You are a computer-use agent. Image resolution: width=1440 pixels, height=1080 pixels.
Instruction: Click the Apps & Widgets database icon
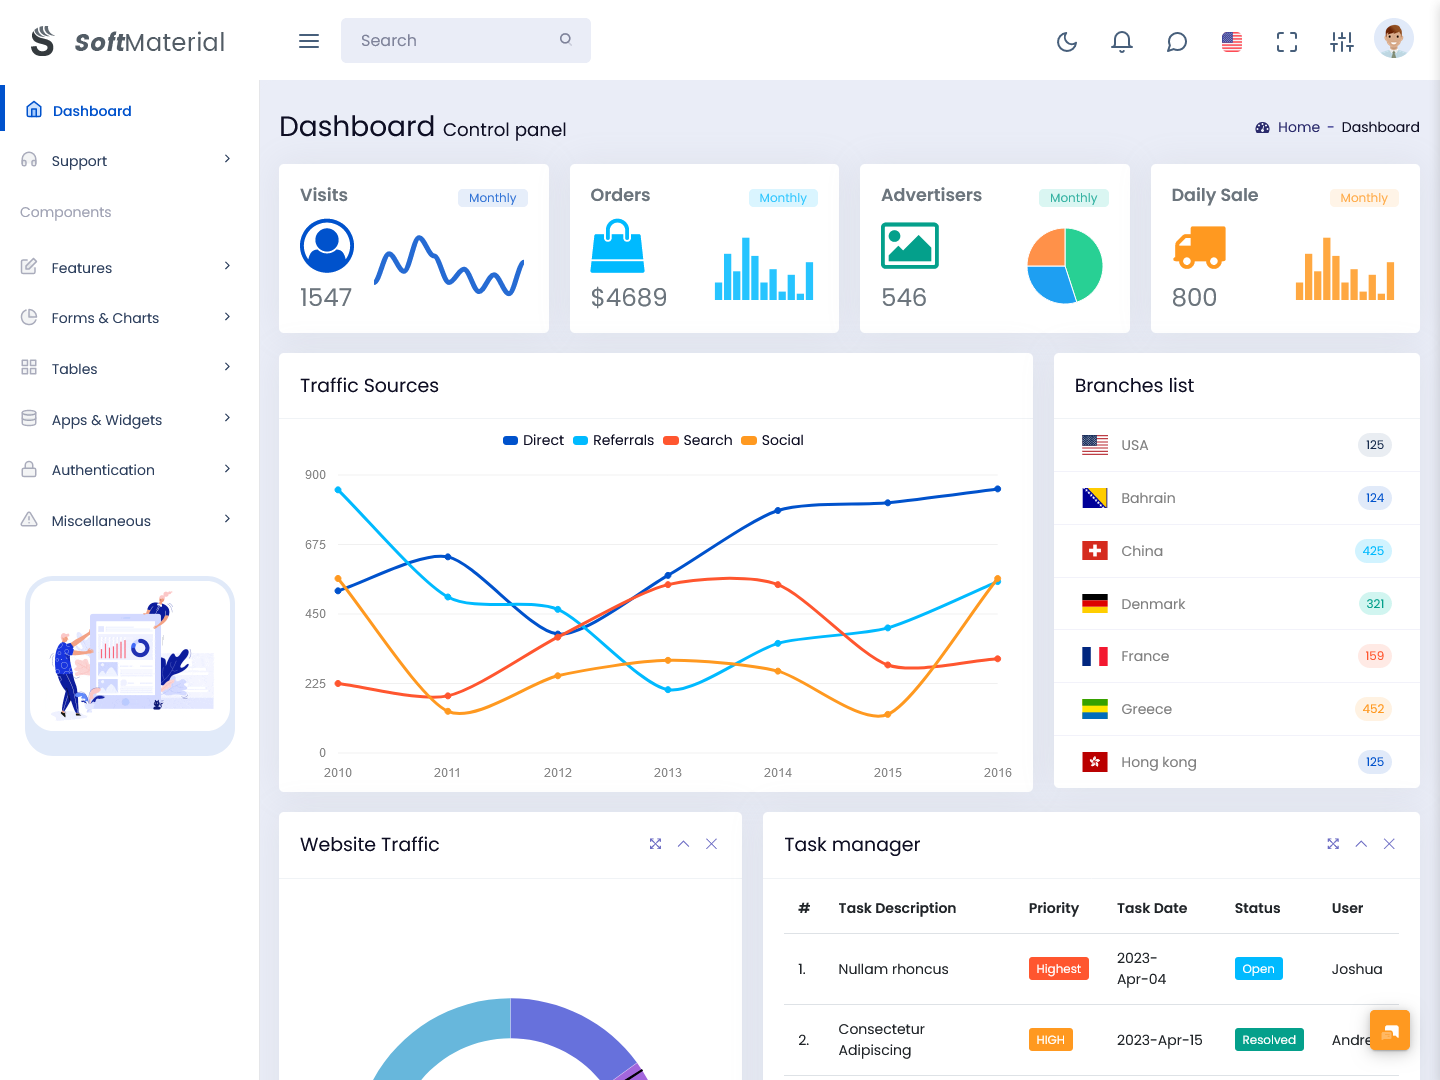pos(29,419)
